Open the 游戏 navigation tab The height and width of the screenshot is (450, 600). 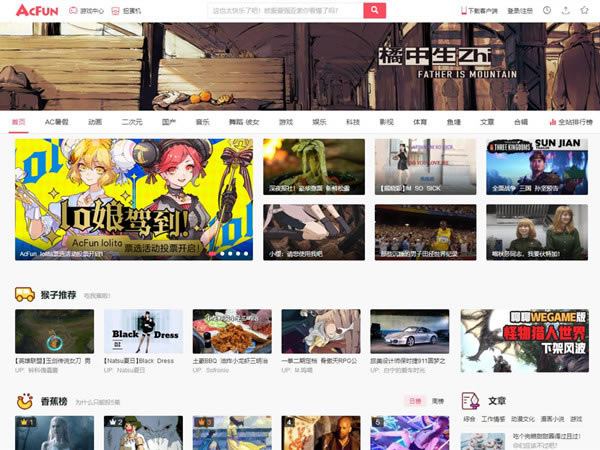(x=286, y=122)
